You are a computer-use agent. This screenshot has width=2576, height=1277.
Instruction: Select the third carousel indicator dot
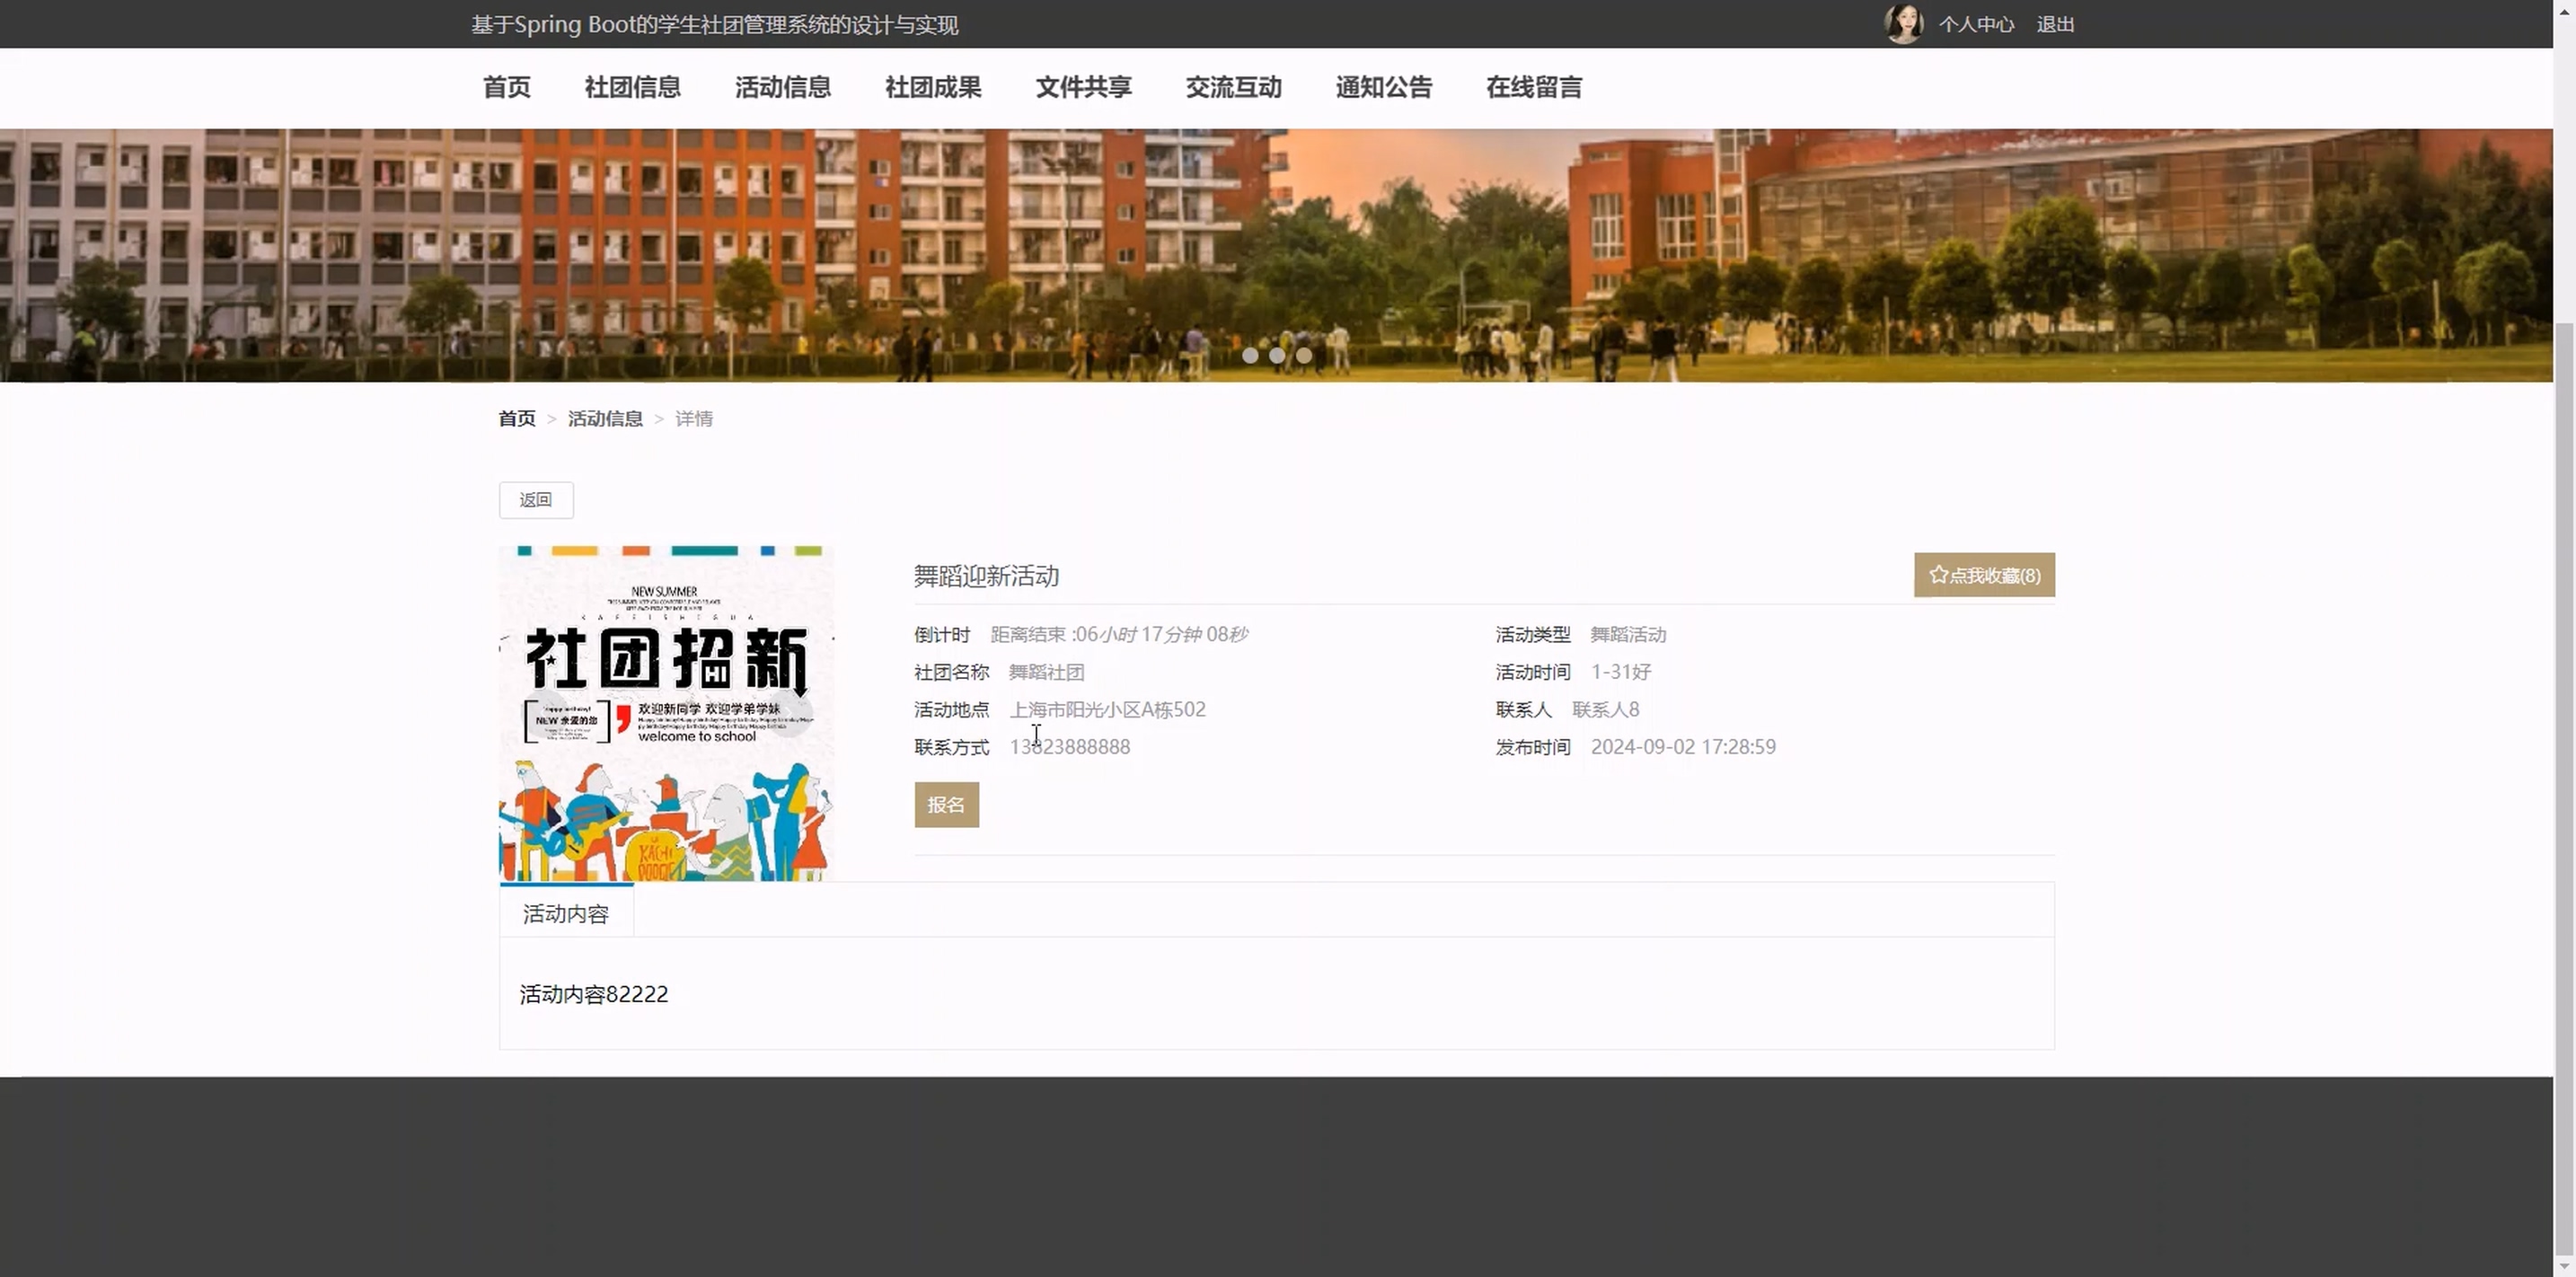[x=1304, y=355]
